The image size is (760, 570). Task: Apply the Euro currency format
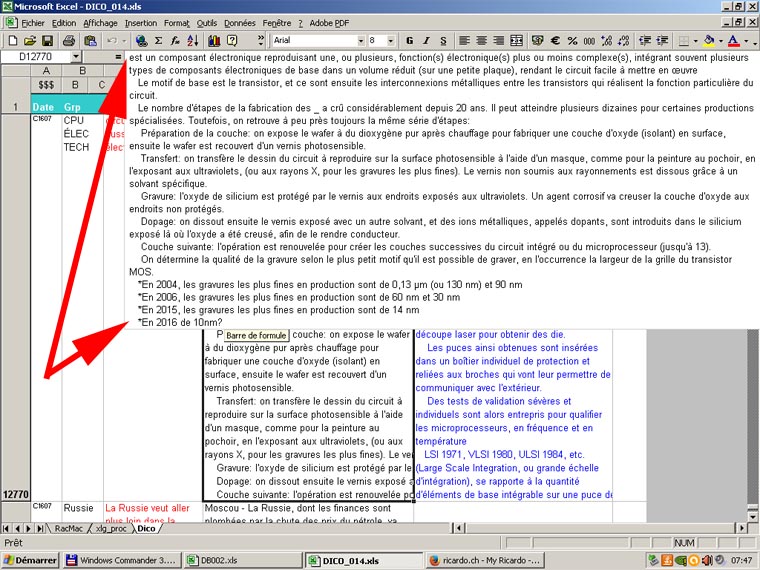[555, 41]
